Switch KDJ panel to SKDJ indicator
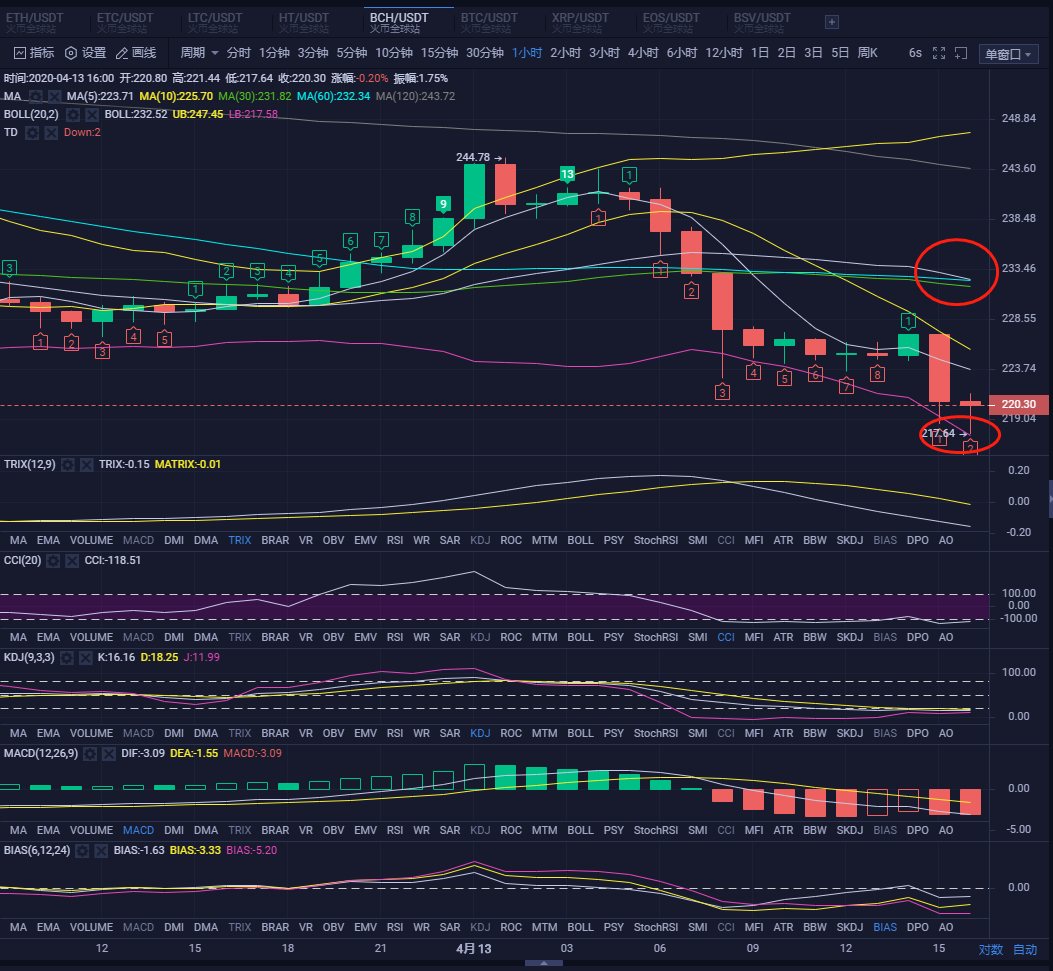1053x971 pixels. [x=850, y=734]
